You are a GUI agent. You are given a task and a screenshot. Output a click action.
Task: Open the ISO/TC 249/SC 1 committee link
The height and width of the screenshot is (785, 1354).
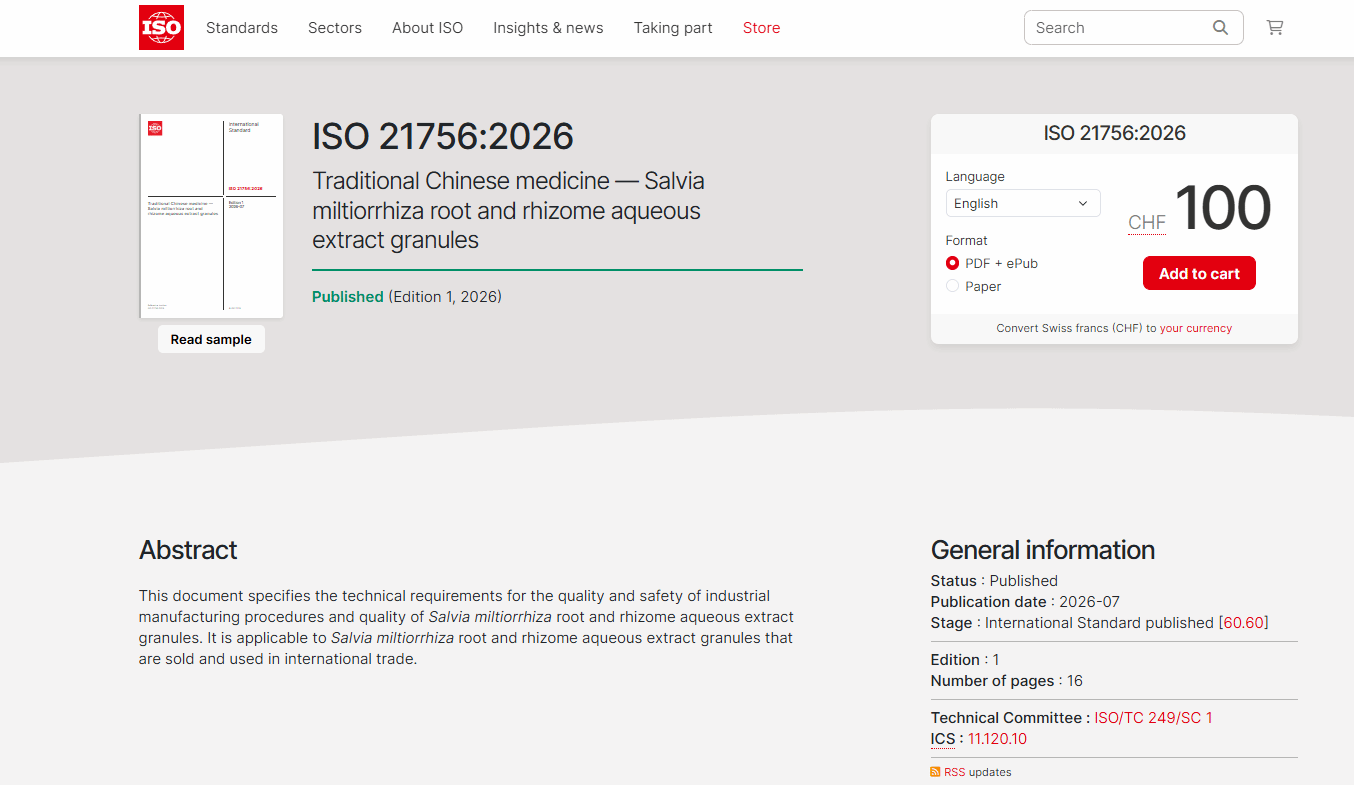click(x=1153, y=717)
